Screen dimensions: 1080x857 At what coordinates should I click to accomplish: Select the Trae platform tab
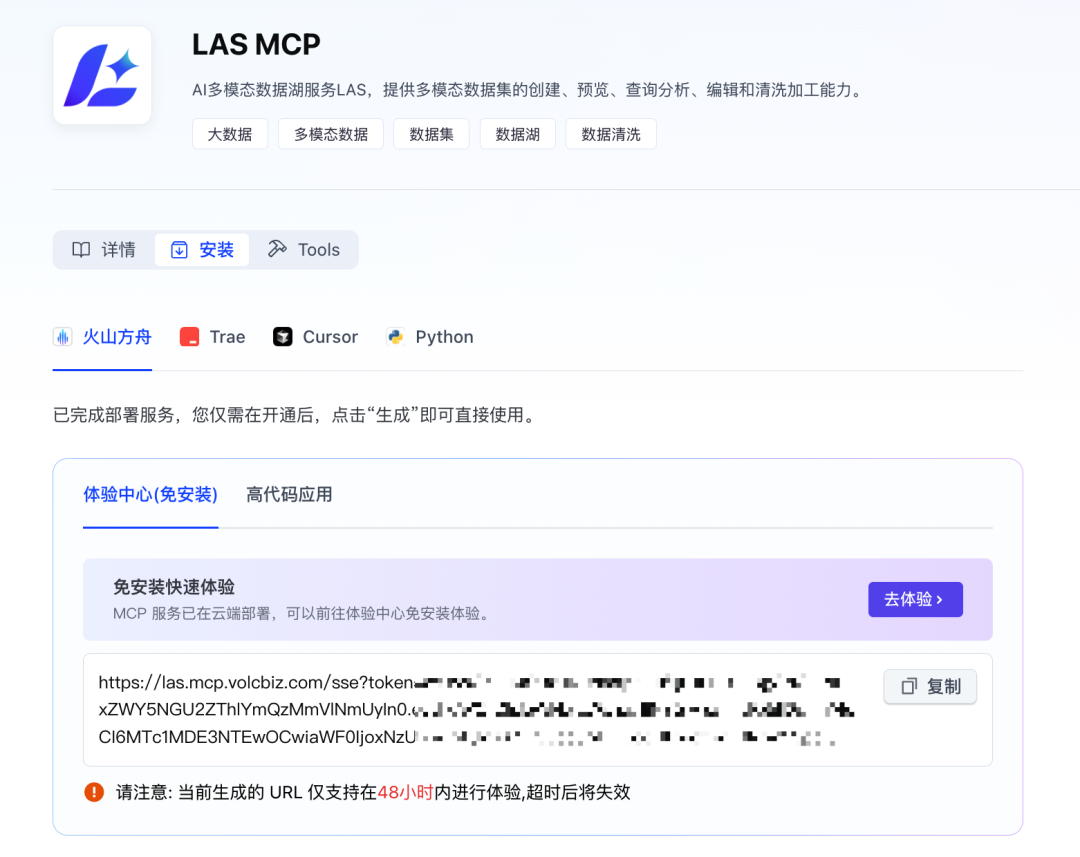212,337
